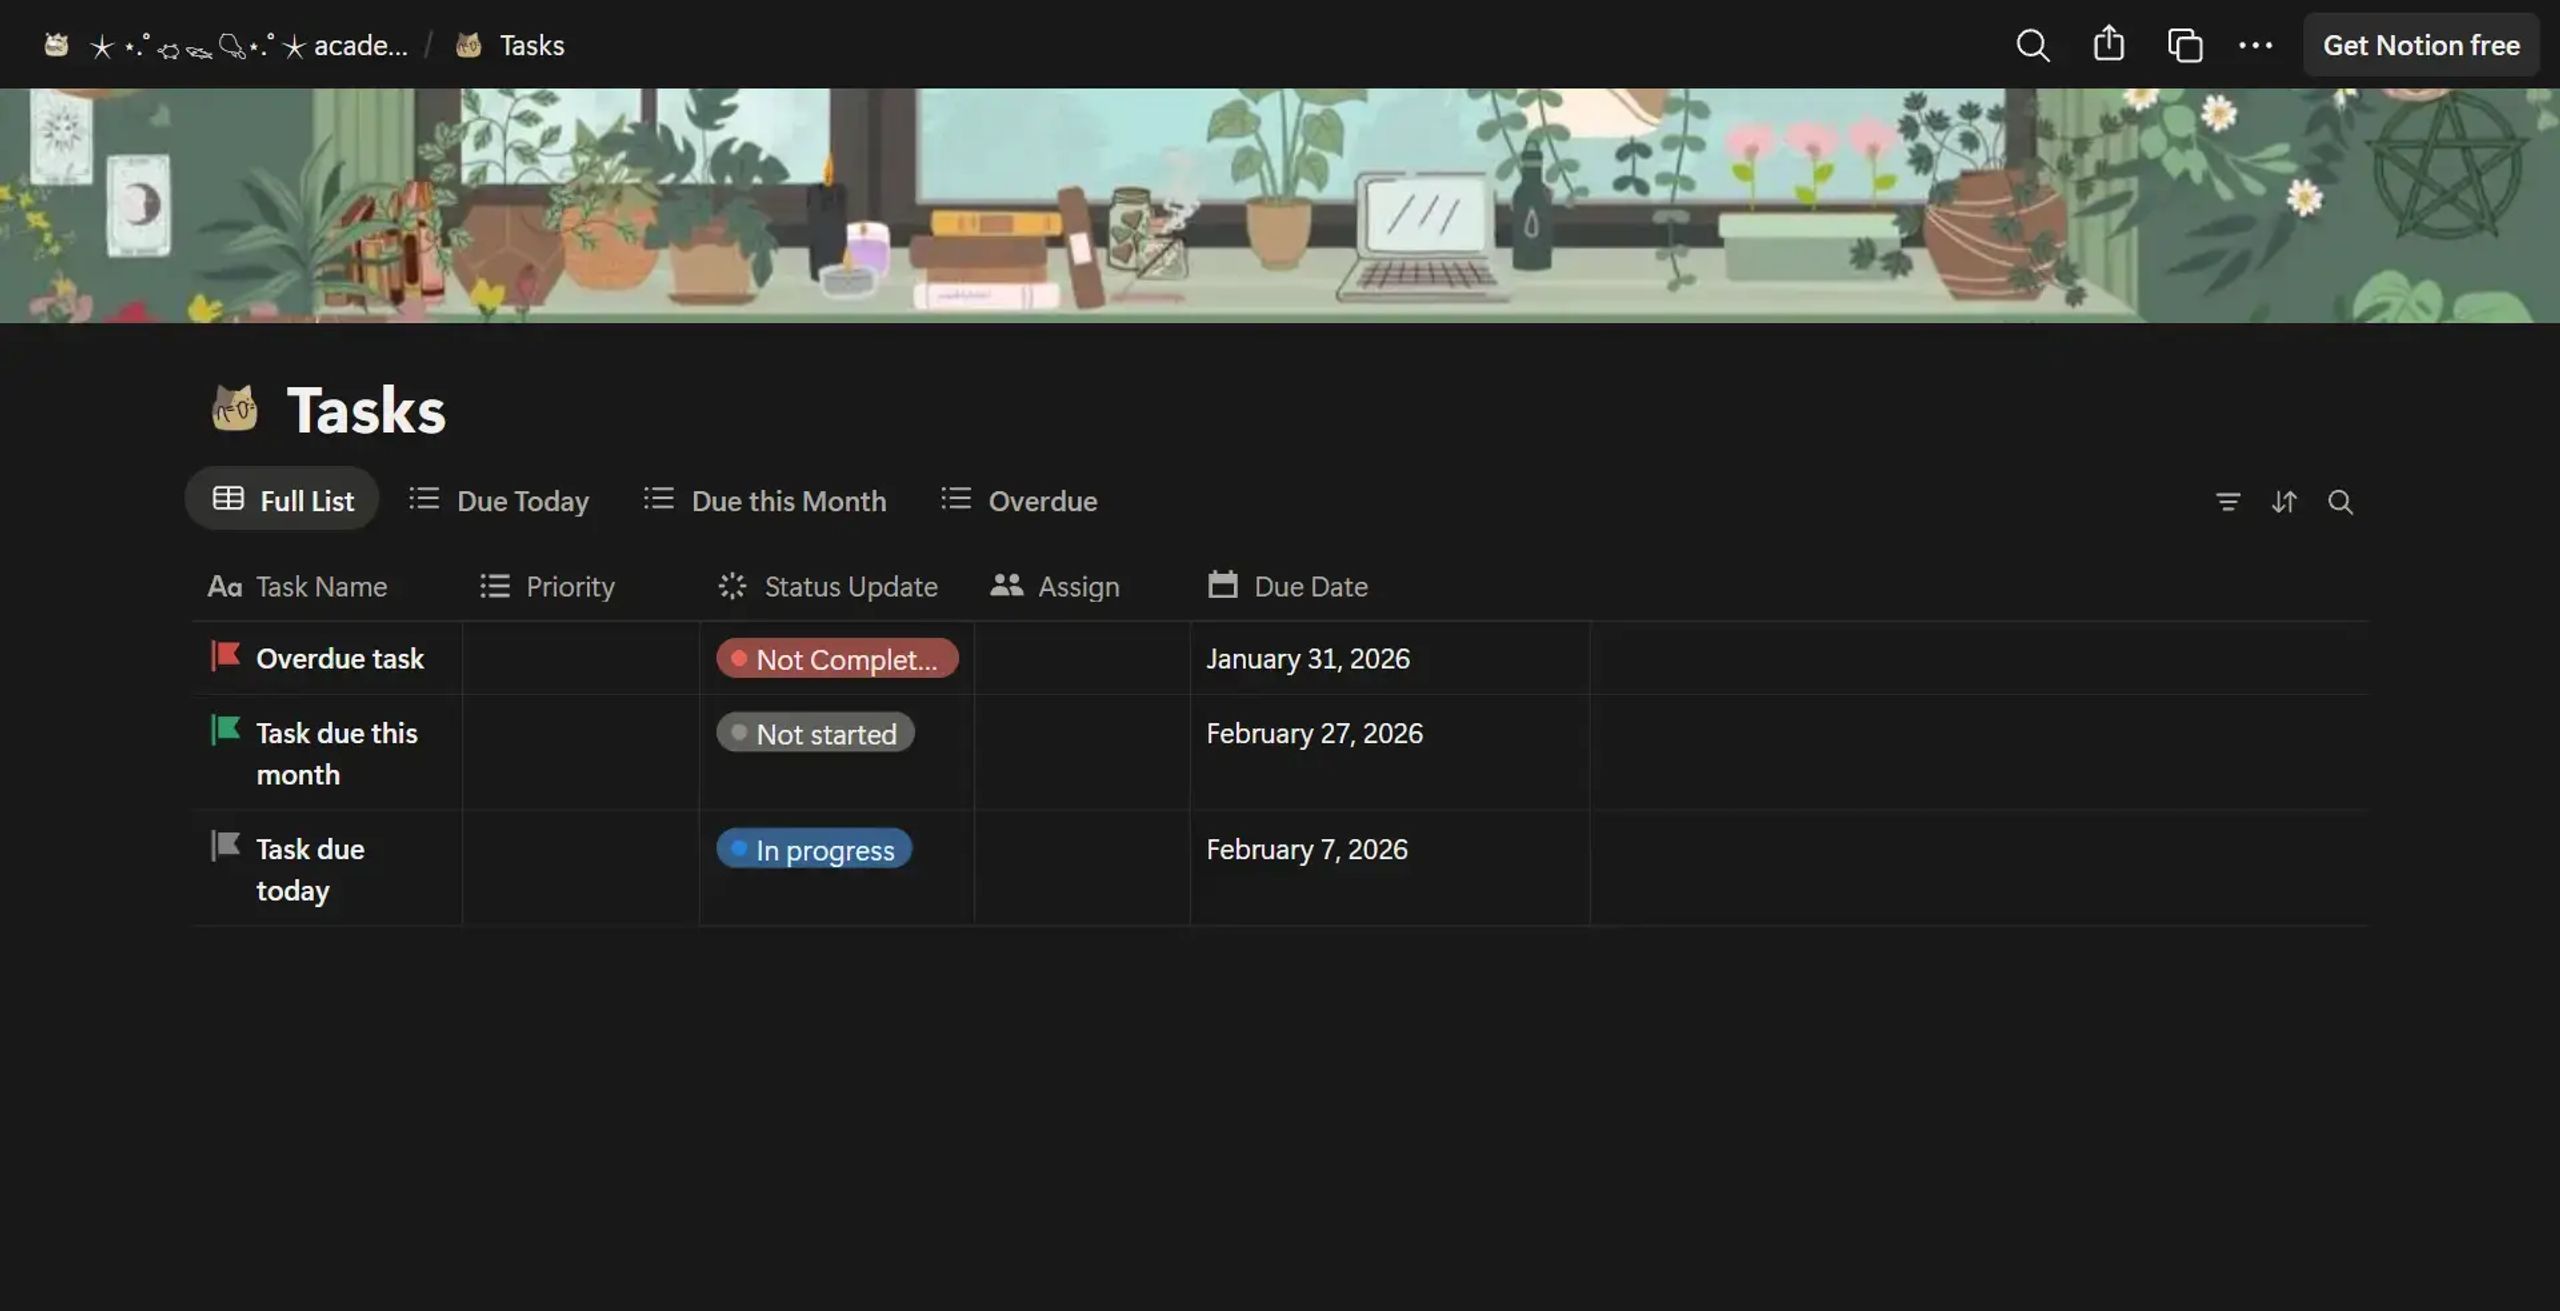Click the red flag on Overdue task

tap(225, 656)
